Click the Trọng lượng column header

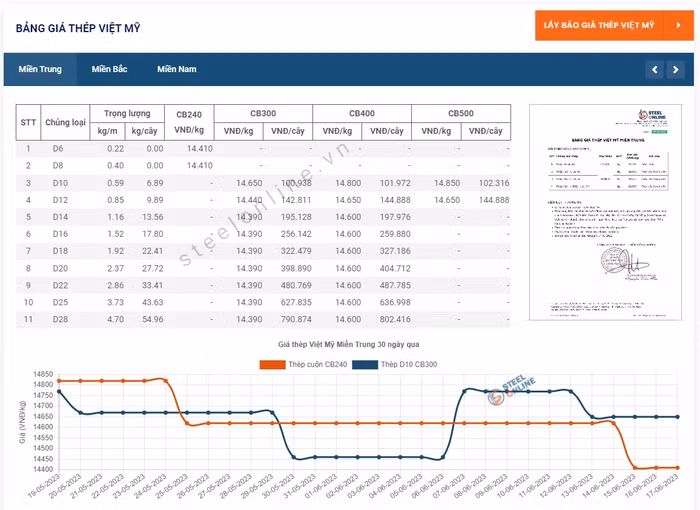[x=127, y=114]
